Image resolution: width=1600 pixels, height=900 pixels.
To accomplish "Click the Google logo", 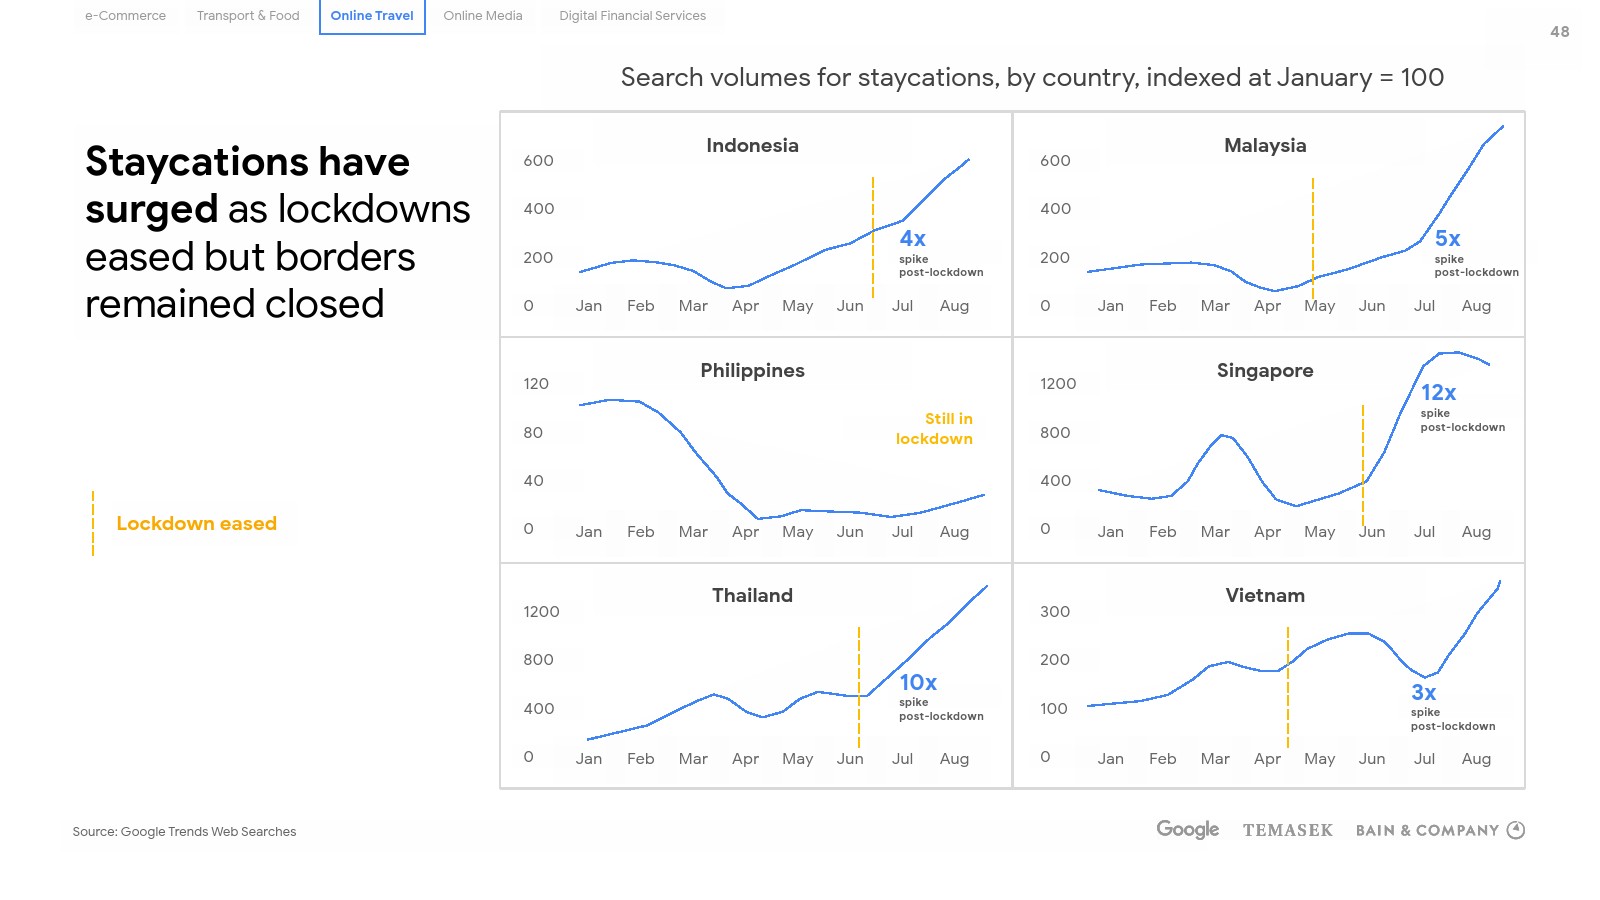I will click(1187, 829).
